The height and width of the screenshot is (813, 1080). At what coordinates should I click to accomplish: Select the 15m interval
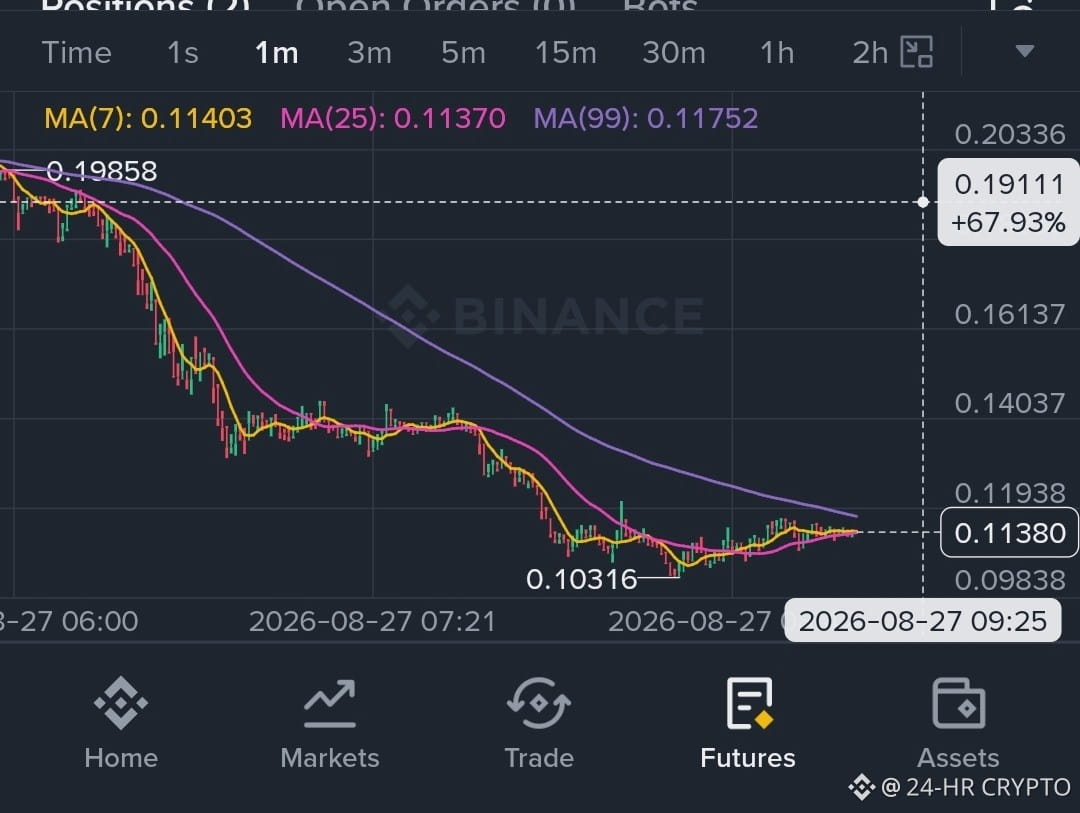click(566, 53)
